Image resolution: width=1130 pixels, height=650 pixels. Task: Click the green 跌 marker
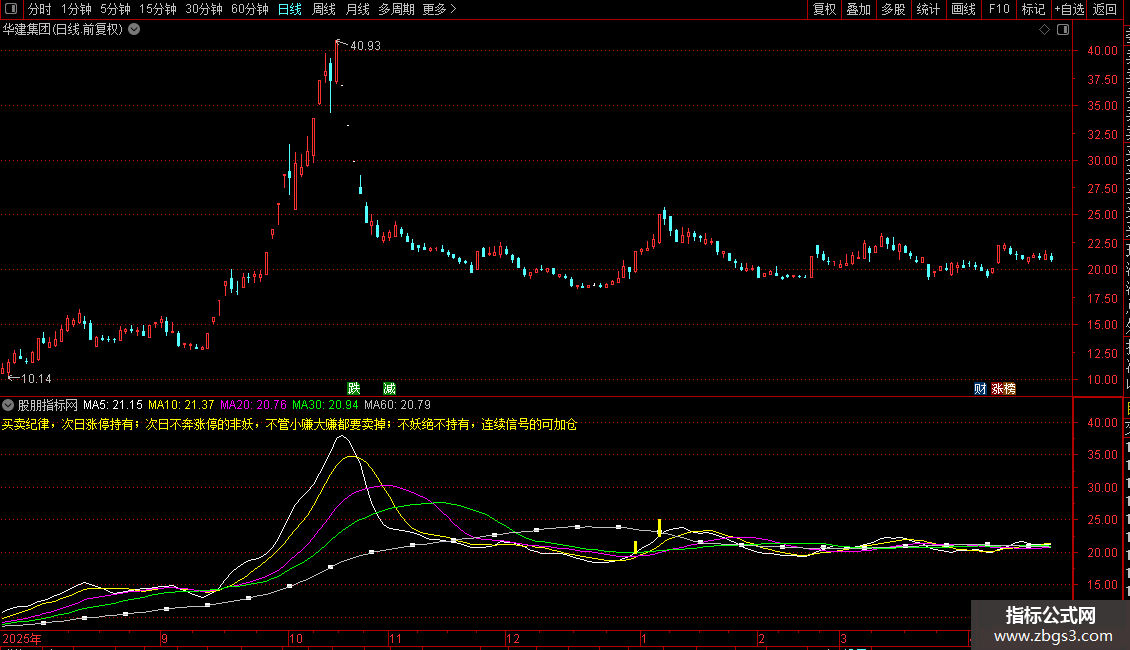coord(354,388)
